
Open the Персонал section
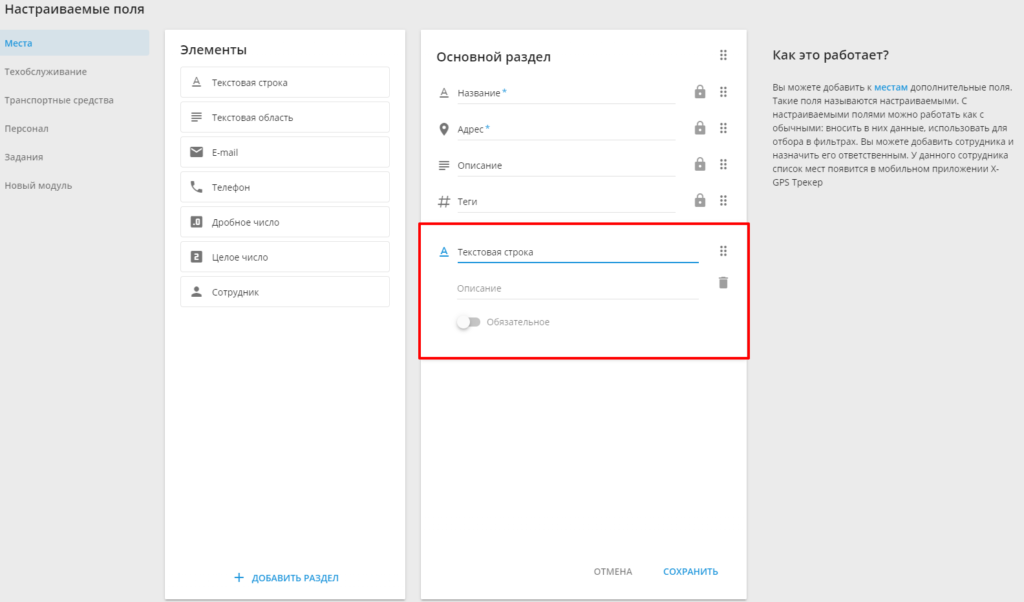pos(26,129)
